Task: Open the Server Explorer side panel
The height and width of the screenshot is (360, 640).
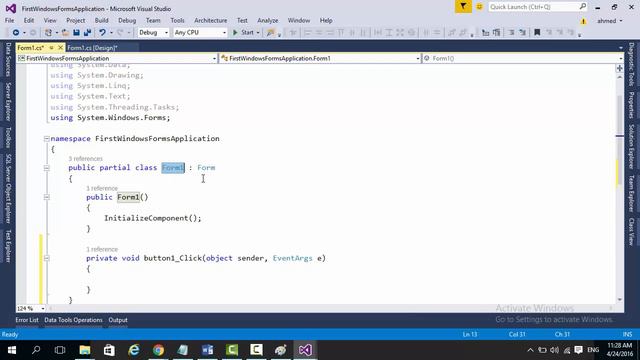Action: 8,101
